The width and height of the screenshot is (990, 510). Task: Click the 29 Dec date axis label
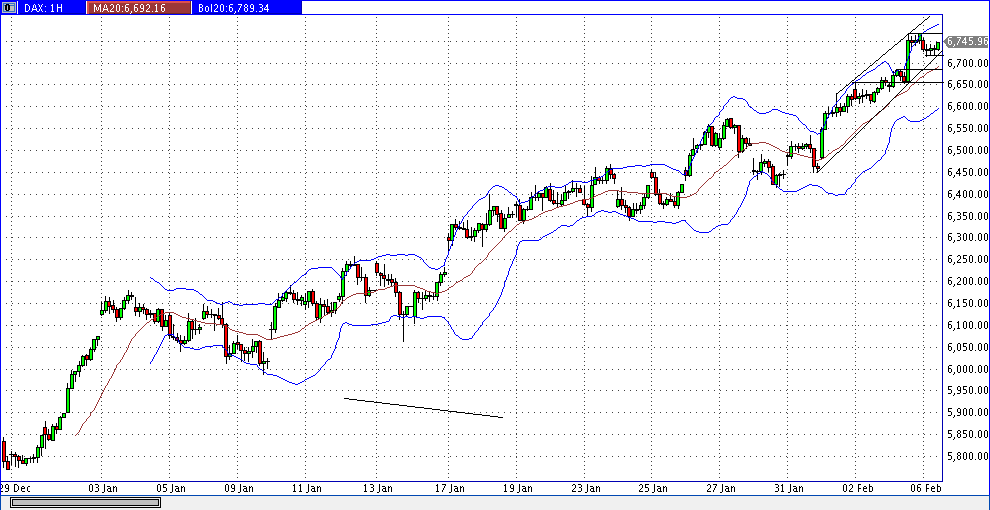pos(14,488)
